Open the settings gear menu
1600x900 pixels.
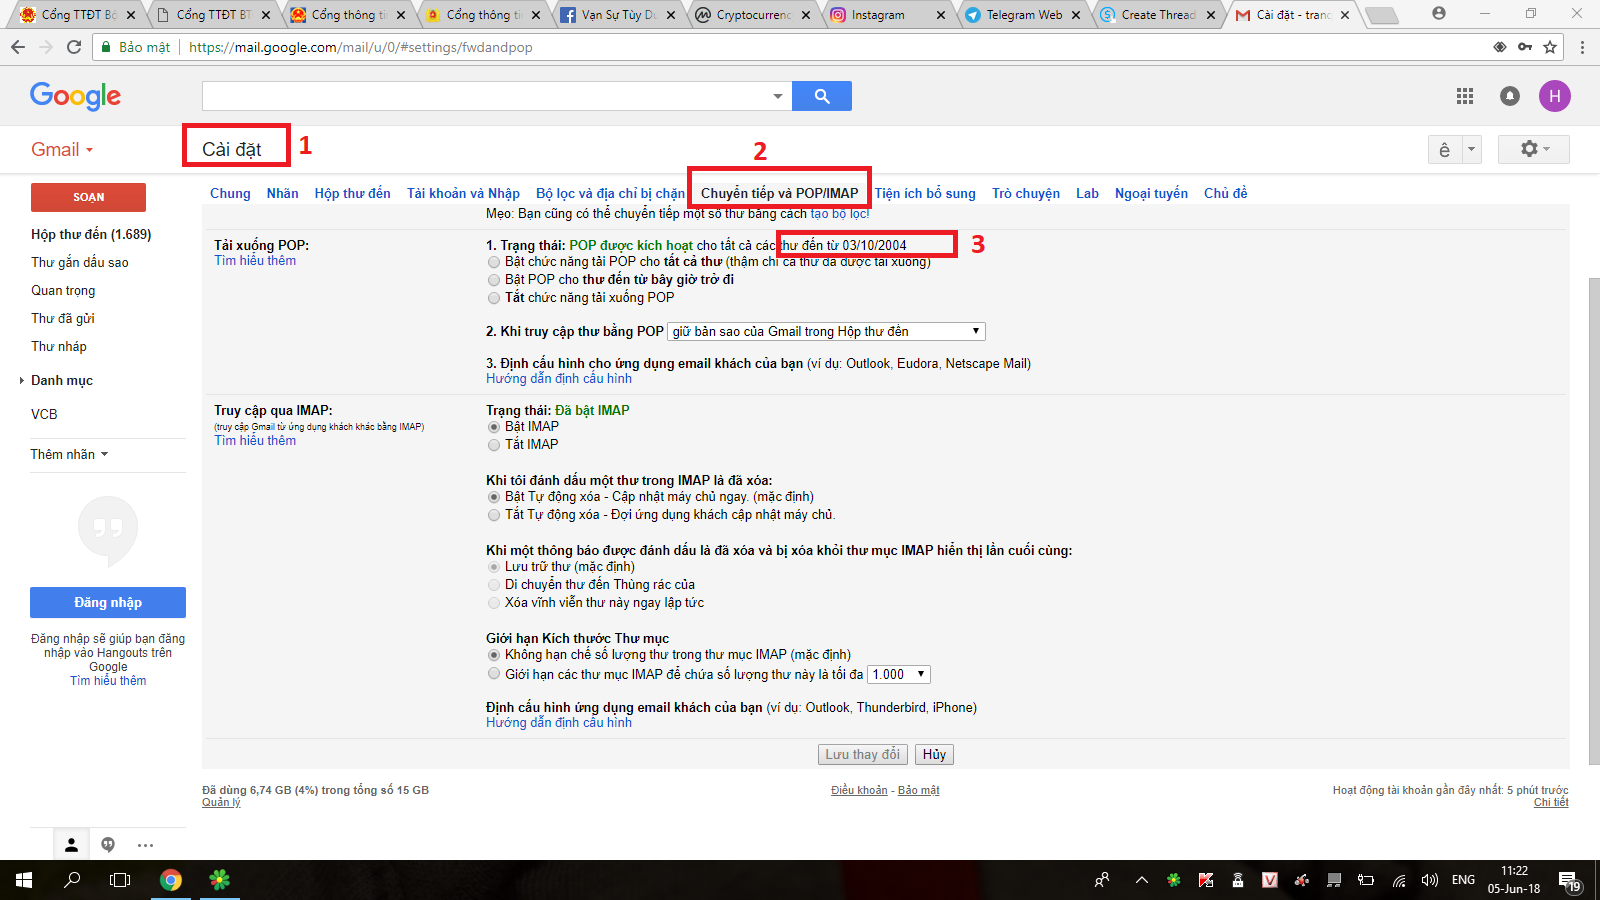tap(1534, 149)
